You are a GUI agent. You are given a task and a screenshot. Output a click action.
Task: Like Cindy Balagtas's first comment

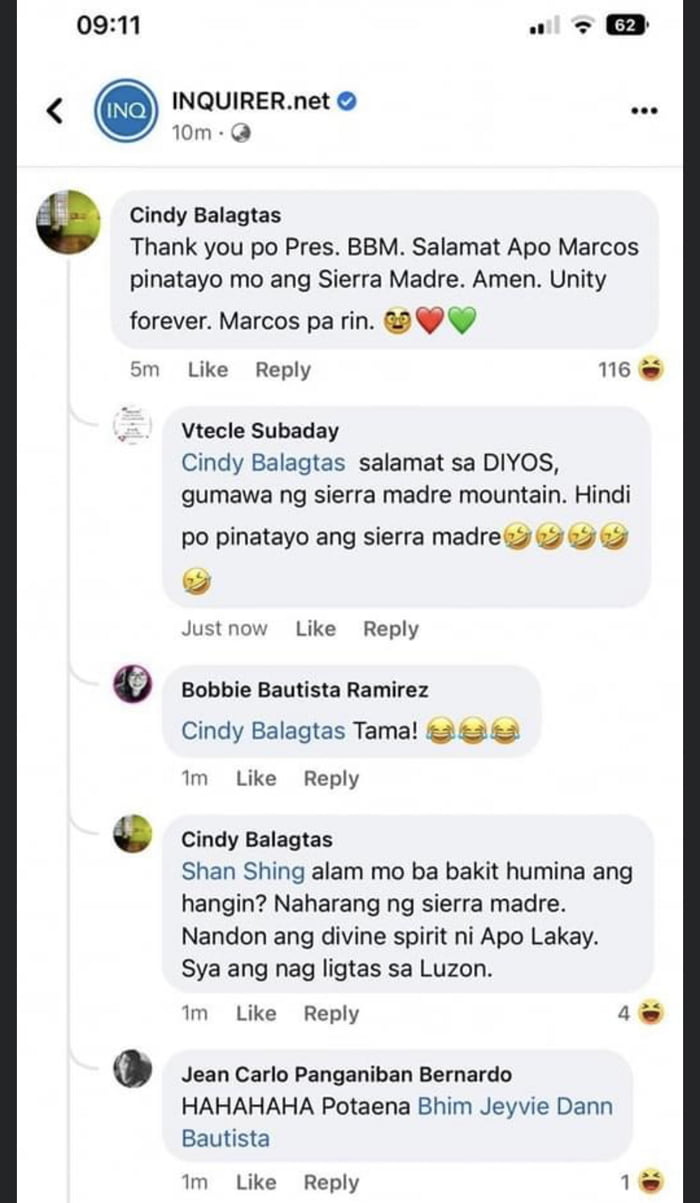207,369
